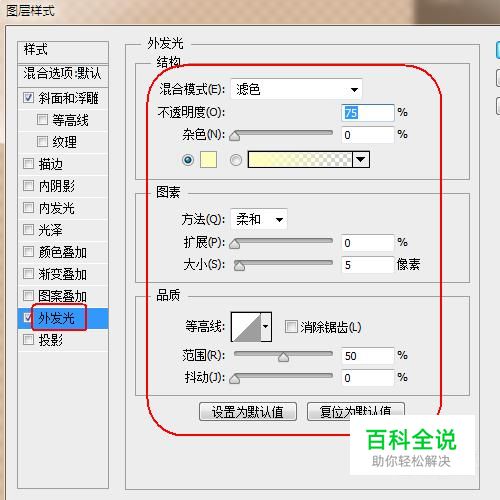The height and width of the screenshot is (500, 500).
Task: Click the 扩展 spread slider handle
Action: (x=235, y=244)
